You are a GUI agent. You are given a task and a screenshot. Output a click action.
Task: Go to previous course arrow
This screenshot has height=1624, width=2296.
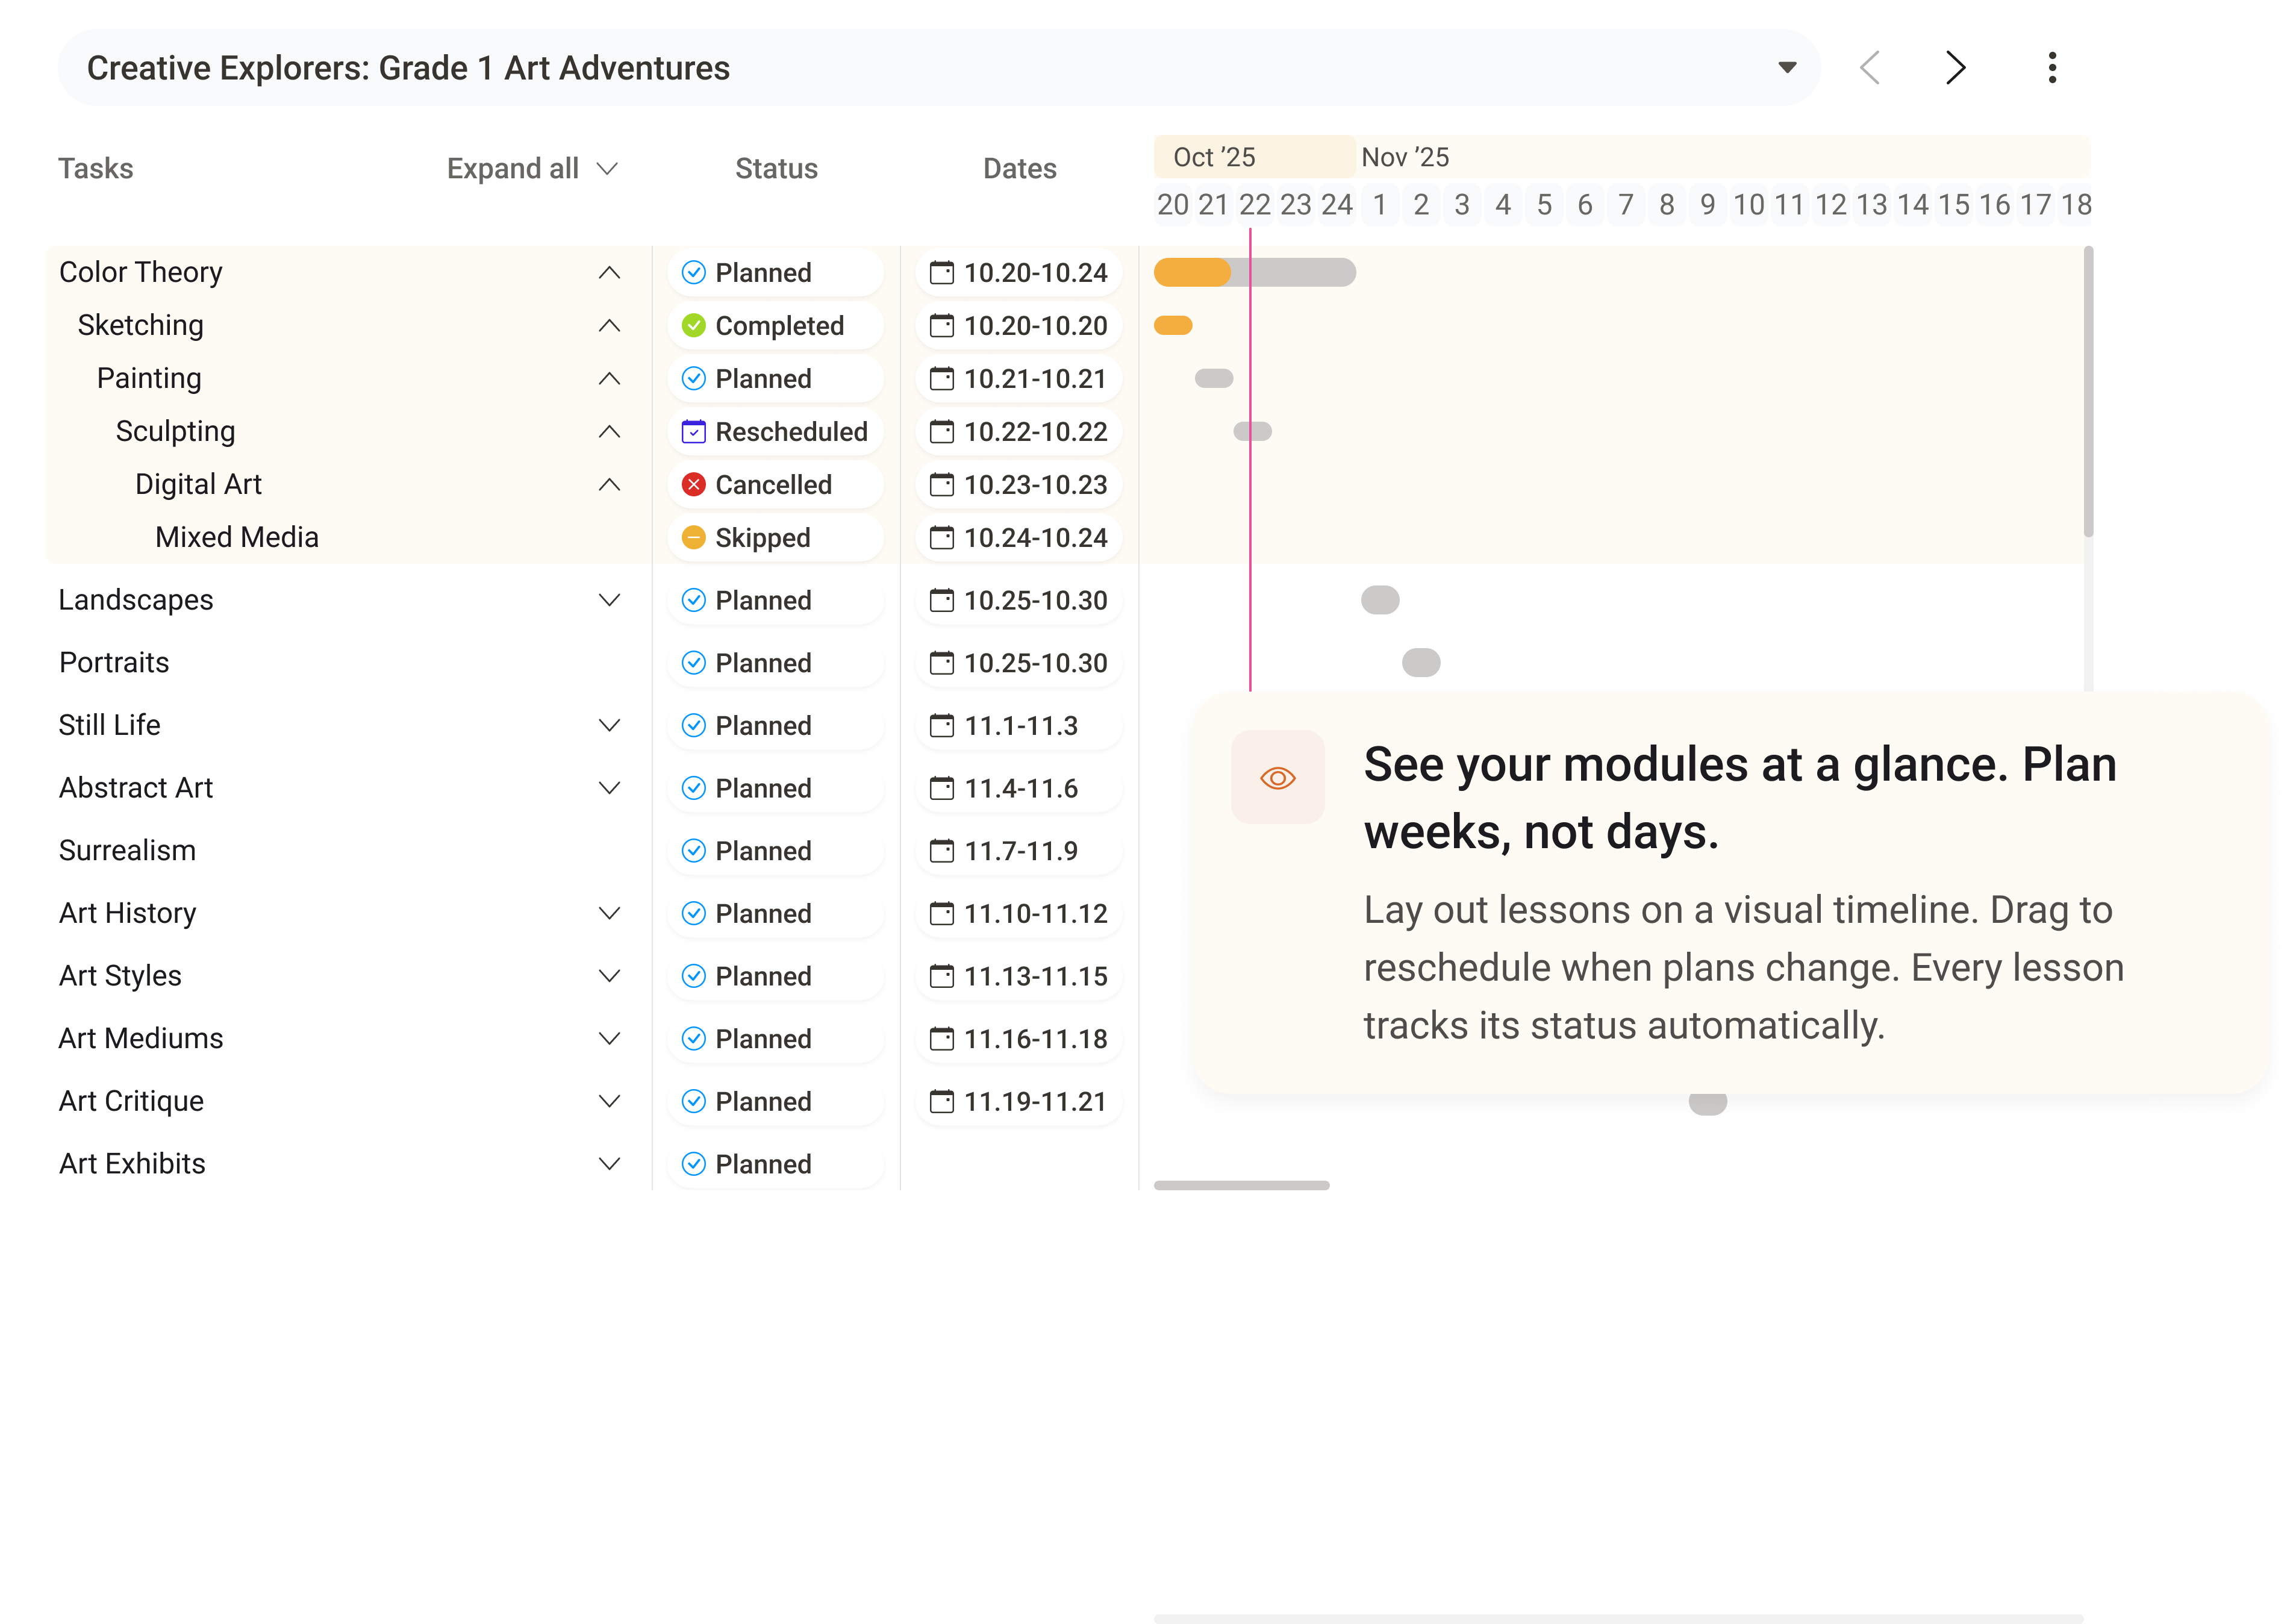1870,68
